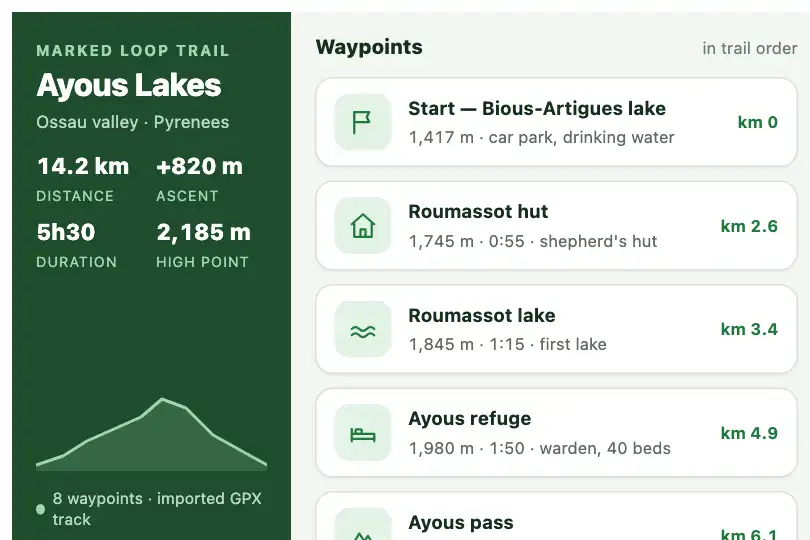Select the Ayous pass waypoint title
Image resolution: width=810 pixels, height=540 pixels.
[461, 522]
